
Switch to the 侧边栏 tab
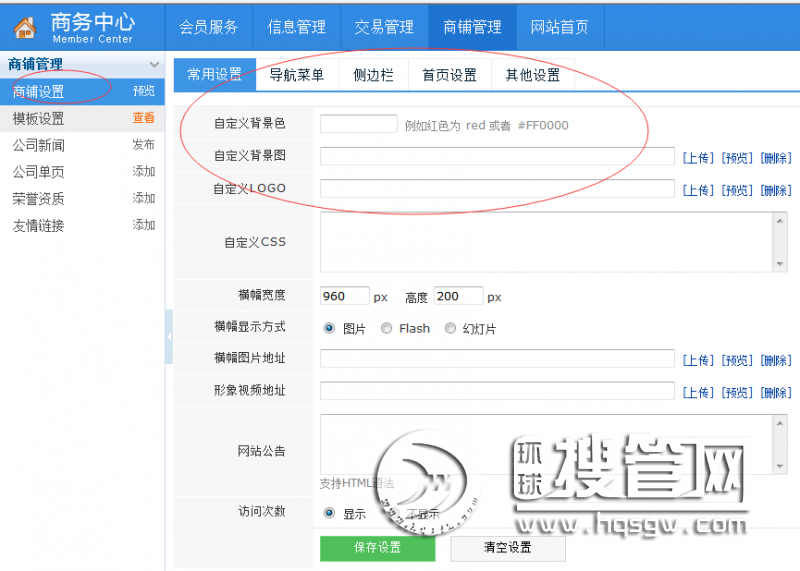372,75
